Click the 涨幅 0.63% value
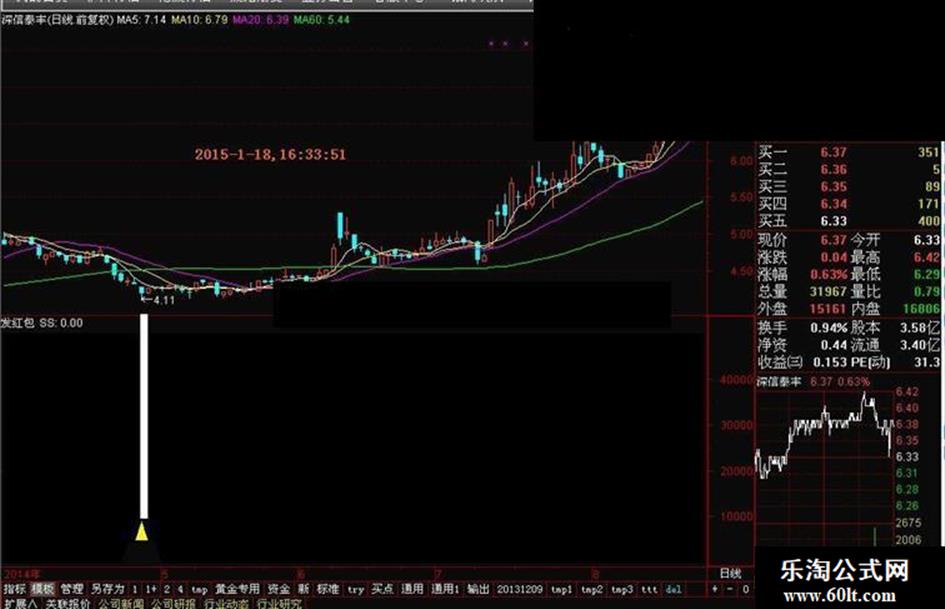 point(829,274)
